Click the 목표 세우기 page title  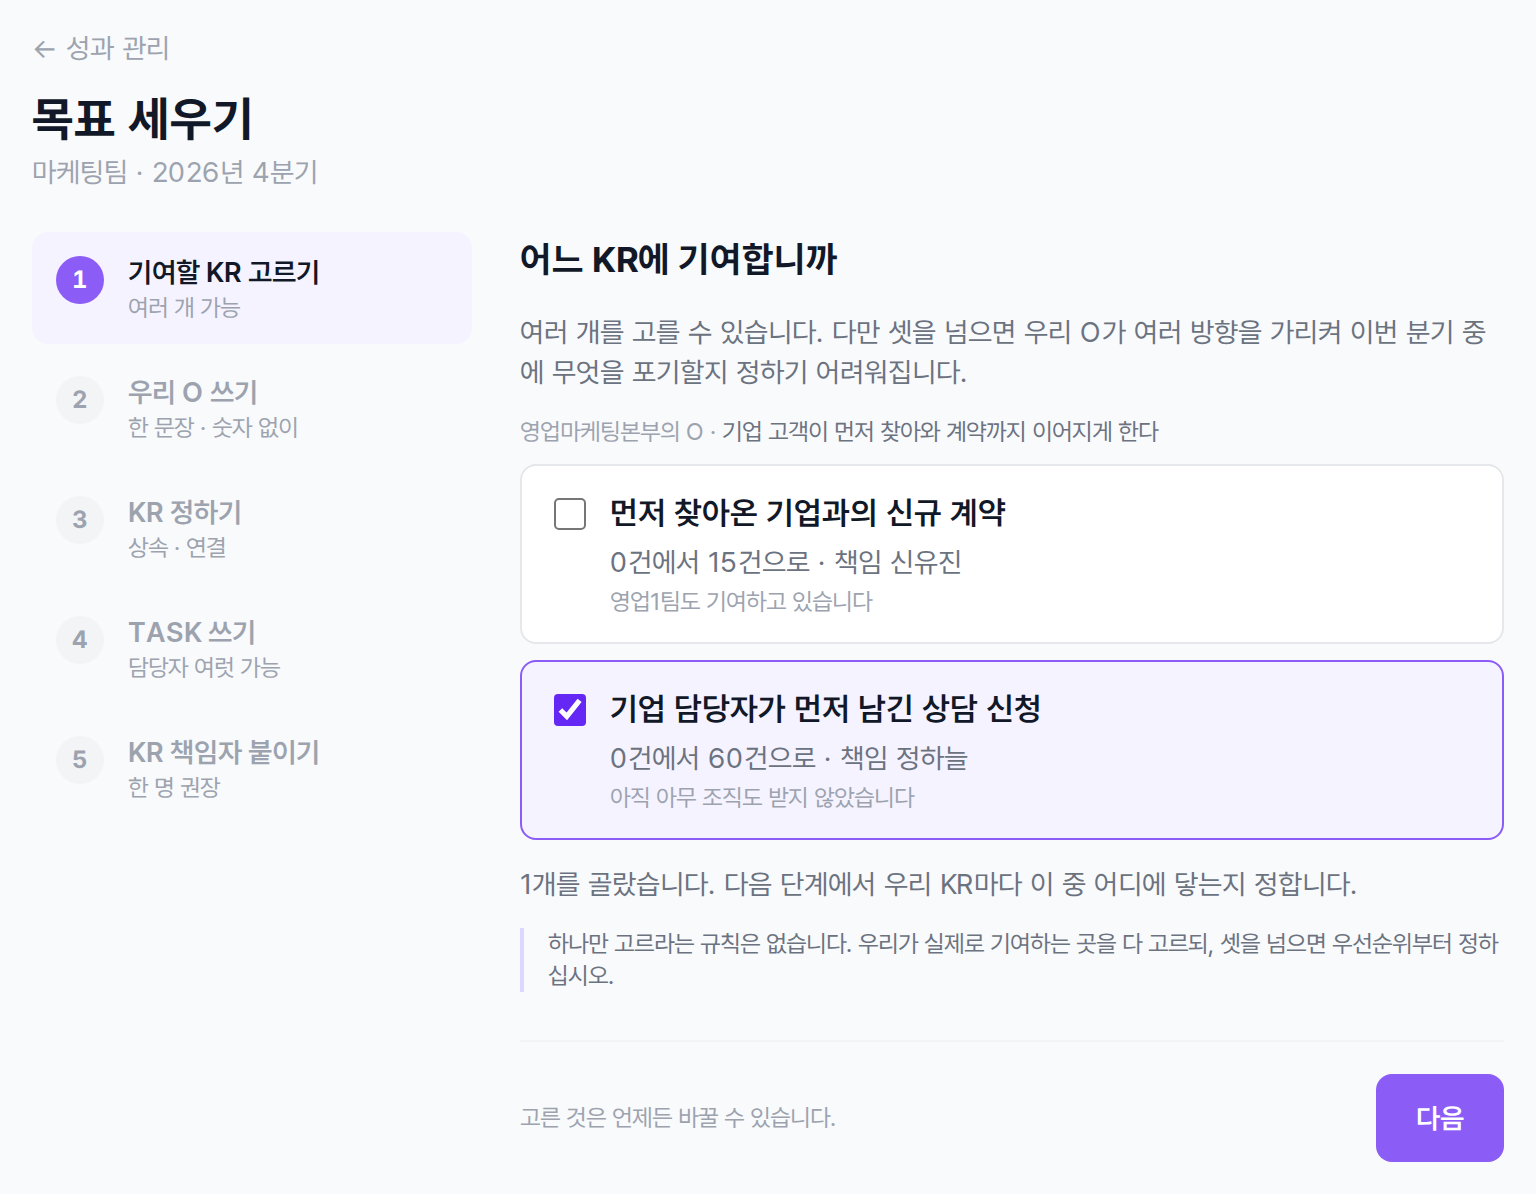tap(142, 118)
